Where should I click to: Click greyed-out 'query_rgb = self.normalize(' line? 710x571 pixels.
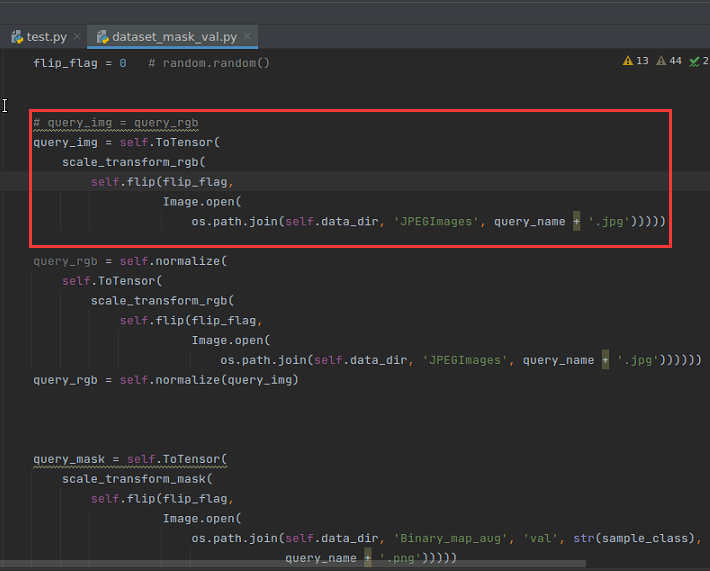click(x=130, y=261)
